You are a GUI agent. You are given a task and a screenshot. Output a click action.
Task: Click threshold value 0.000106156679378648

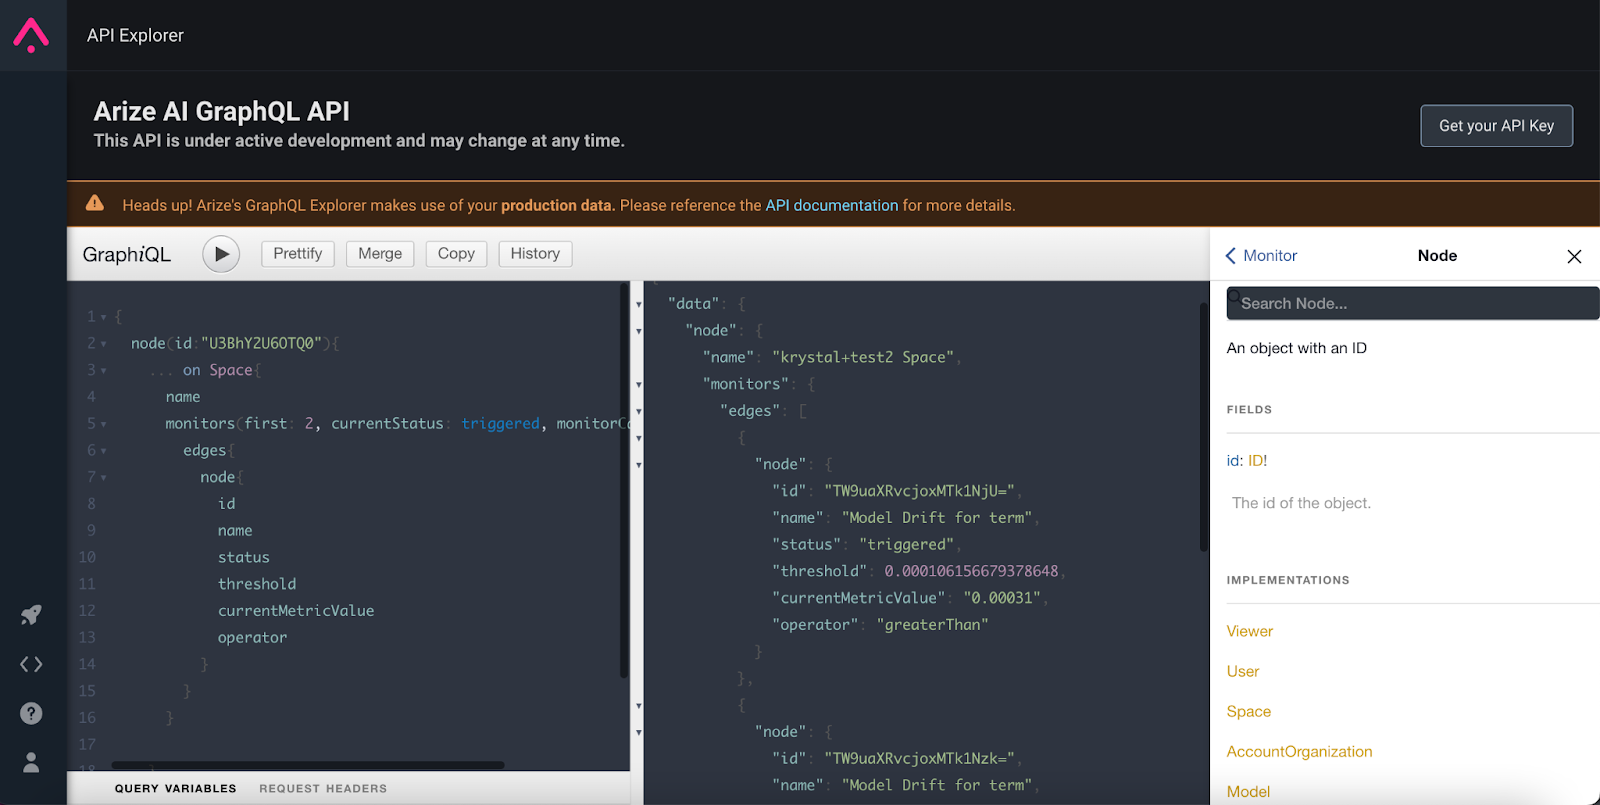click(x=971, y=571)
